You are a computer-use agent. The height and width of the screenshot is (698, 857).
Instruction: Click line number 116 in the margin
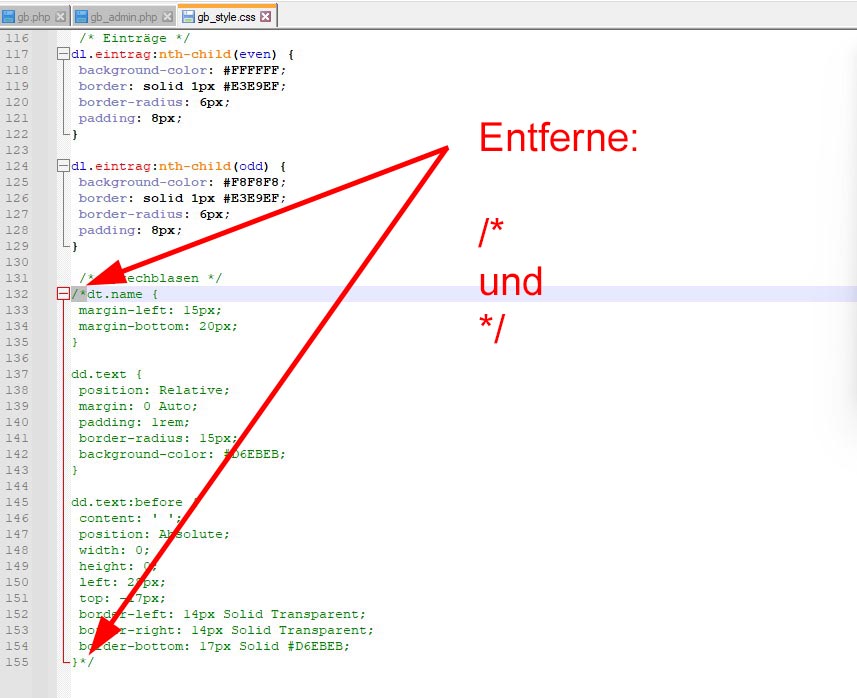17,38
